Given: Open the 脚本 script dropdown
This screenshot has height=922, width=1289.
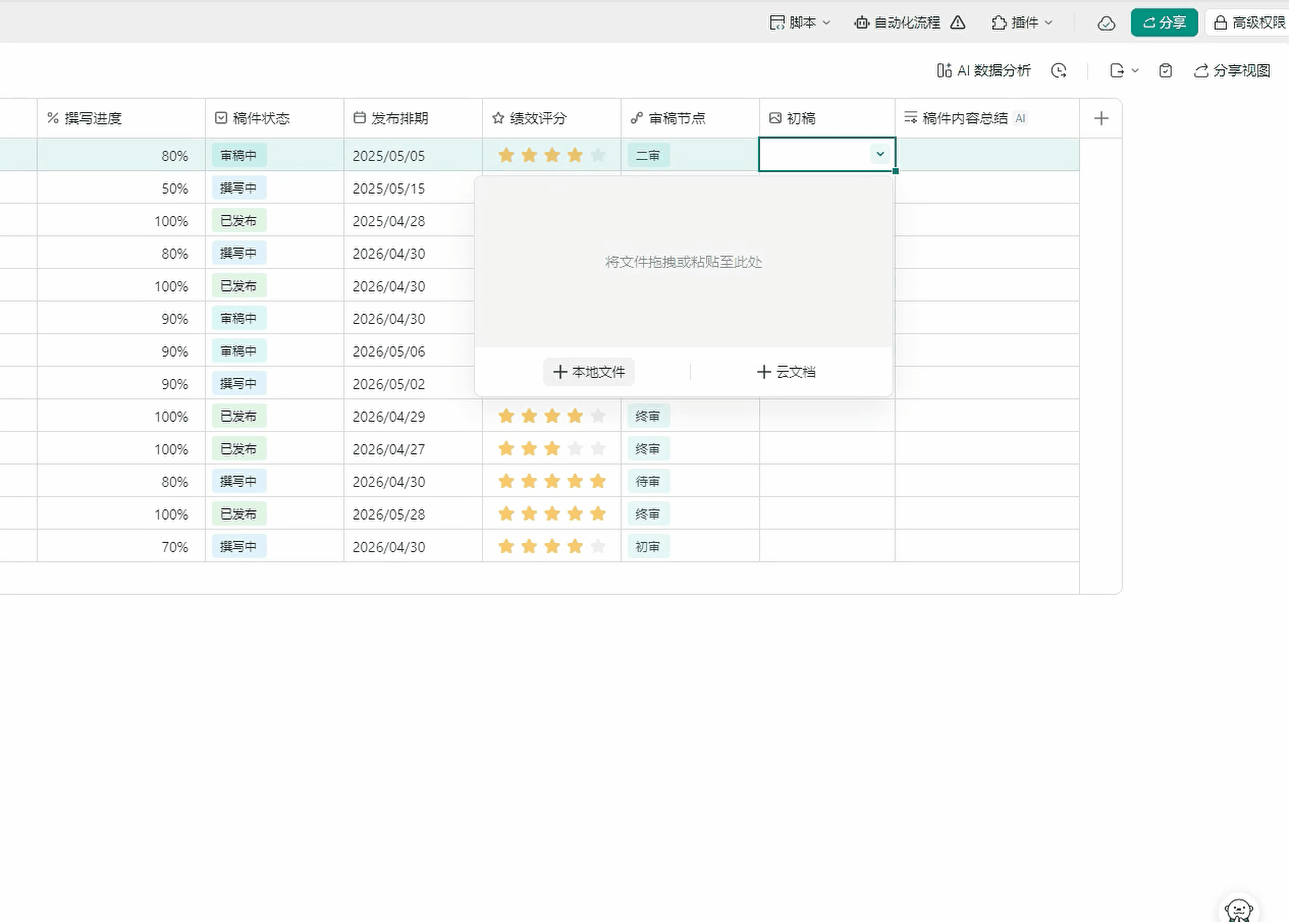Looking at the screenshot, I should (x=799, y=21).
